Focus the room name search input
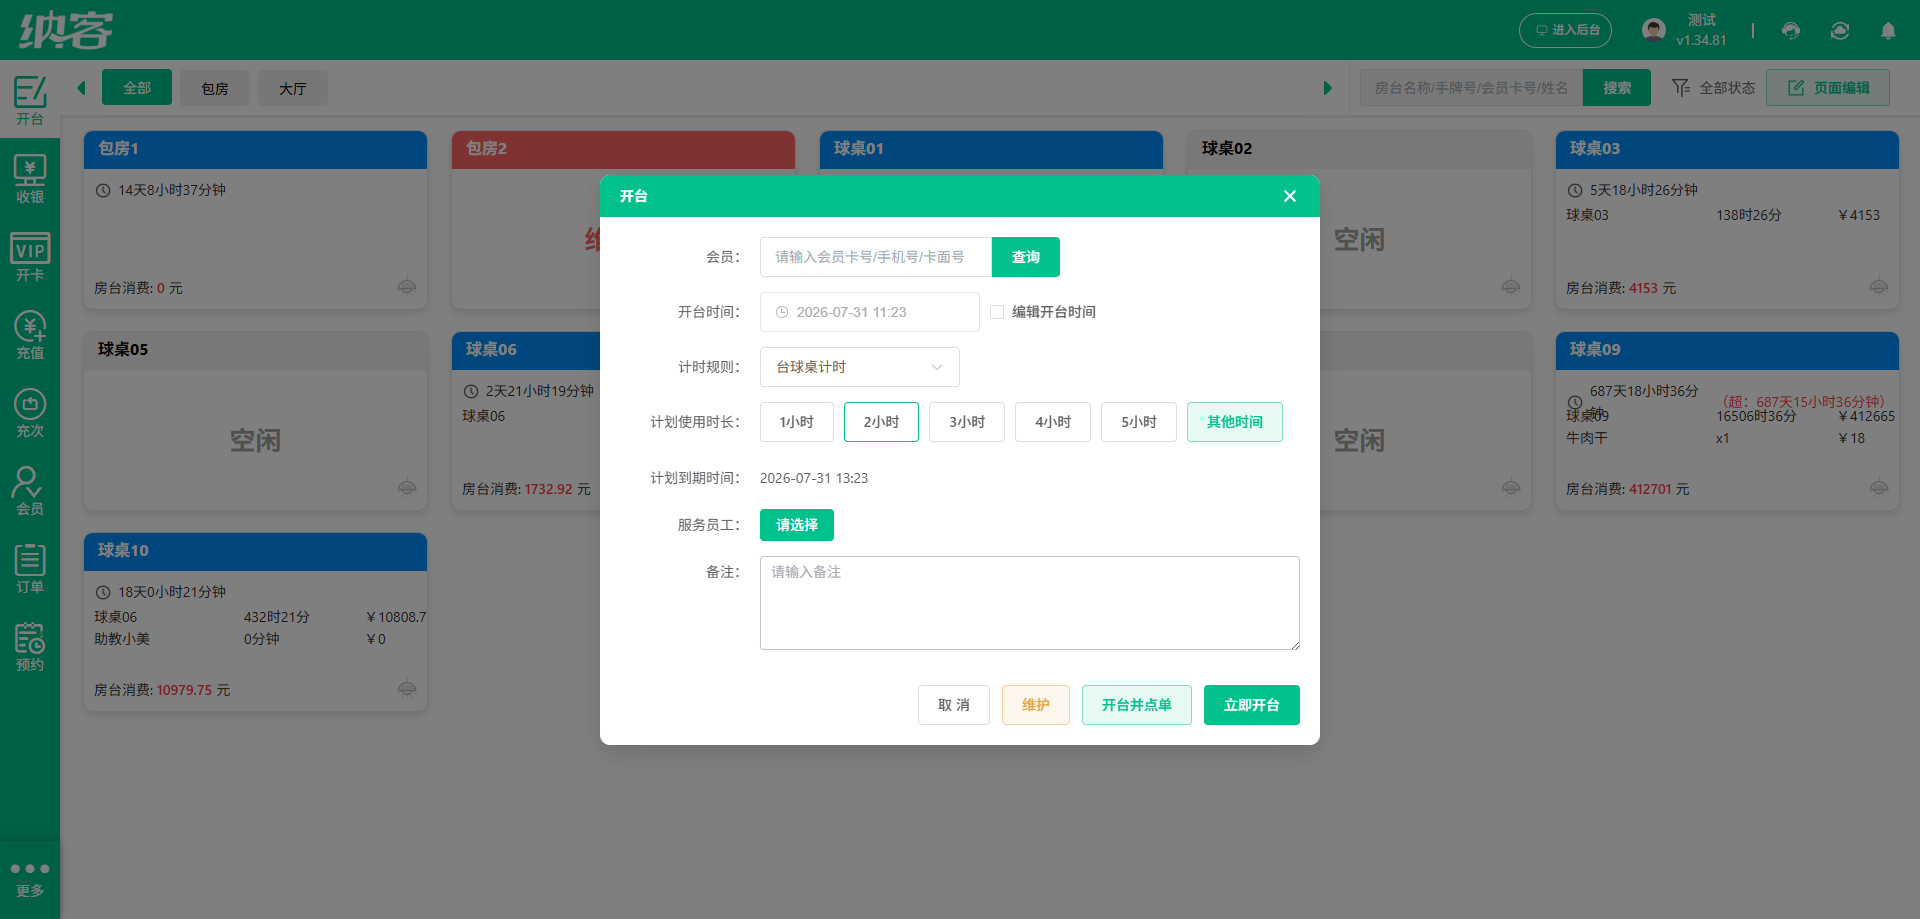 click(x=1472, y=88)
